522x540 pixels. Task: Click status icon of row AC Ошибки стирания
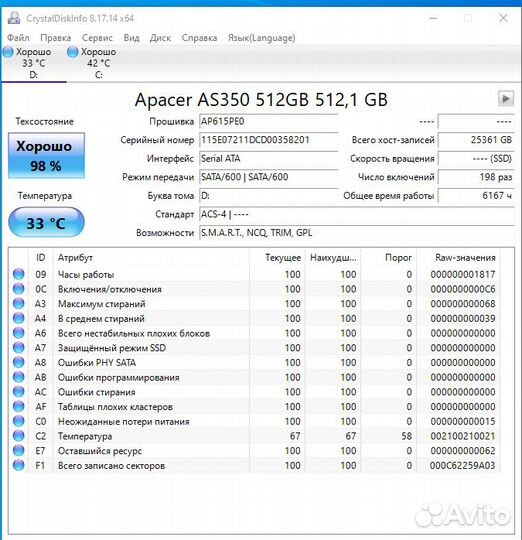pyautogui.click(x=19, y=392)
